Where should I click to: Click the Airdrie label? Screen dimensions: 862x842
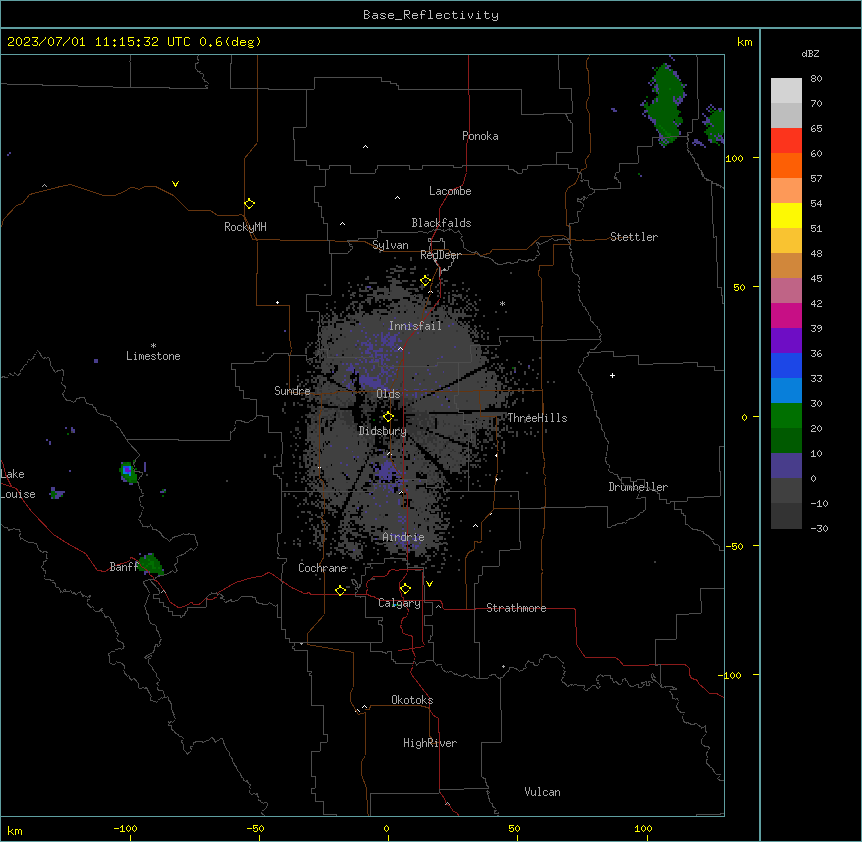404,537
